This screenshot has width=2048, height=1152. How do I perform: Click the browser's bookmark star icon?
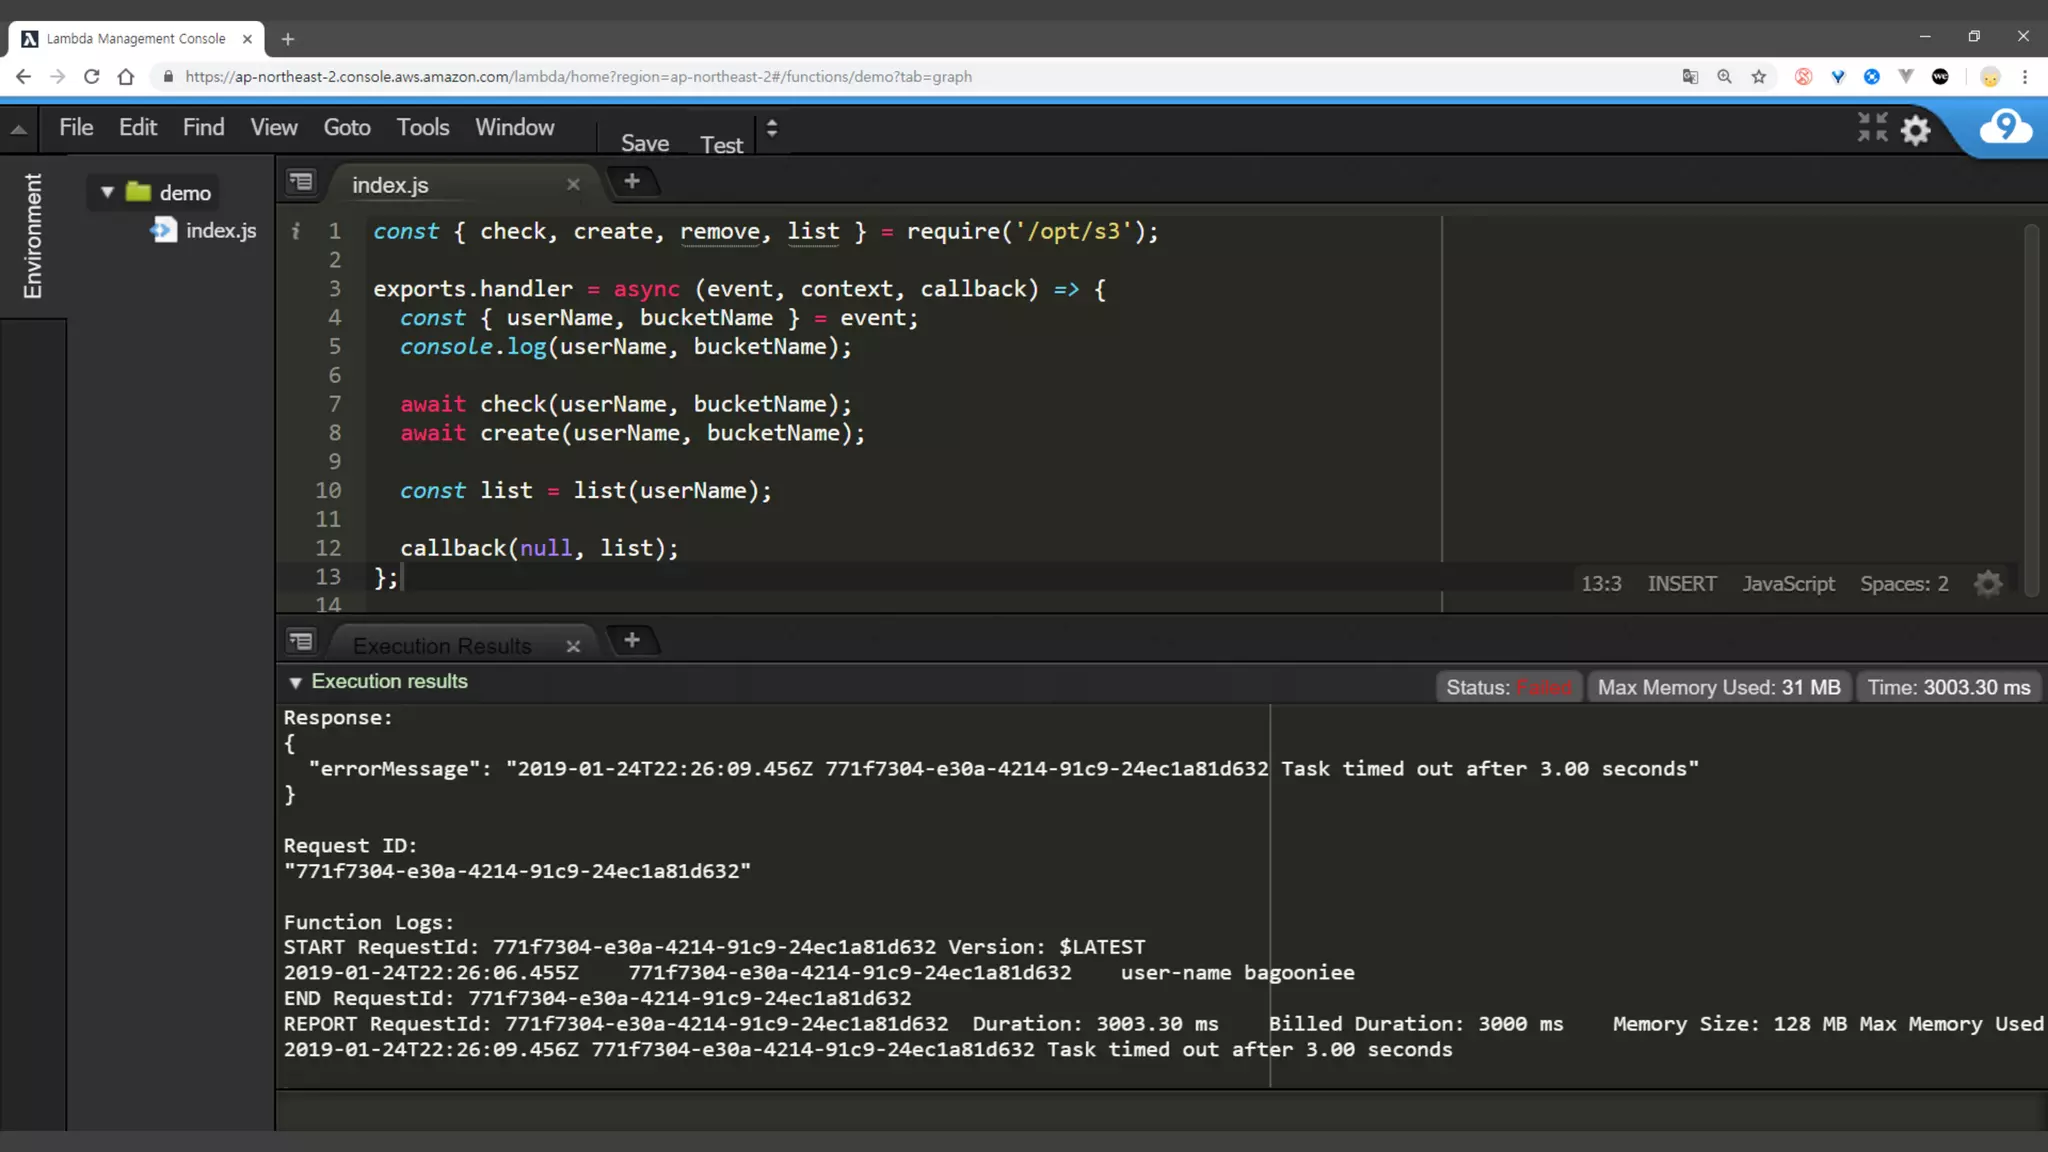(x=1759, y=77)
